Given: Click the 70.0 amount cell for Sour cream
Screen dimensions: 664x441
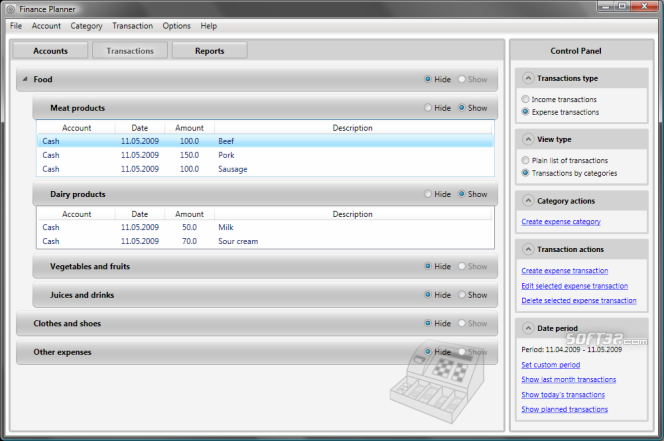Looking at the screenshot, I should pos(189,241).
